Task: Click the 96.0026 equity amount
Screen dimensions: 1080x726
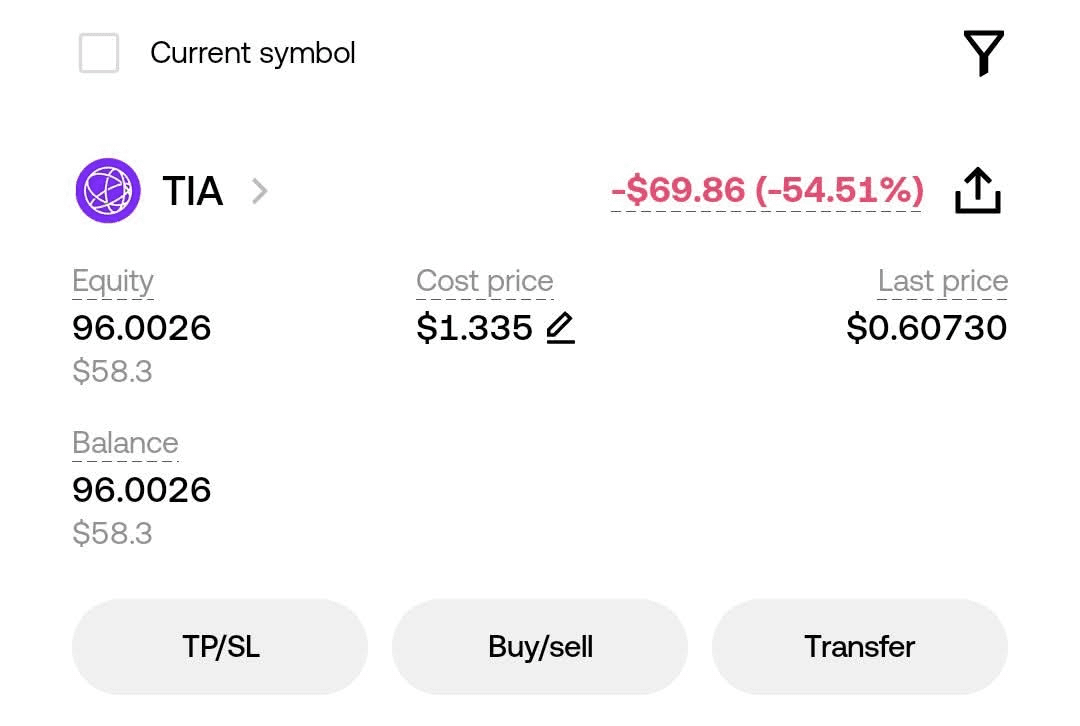Action: (142, 328)
